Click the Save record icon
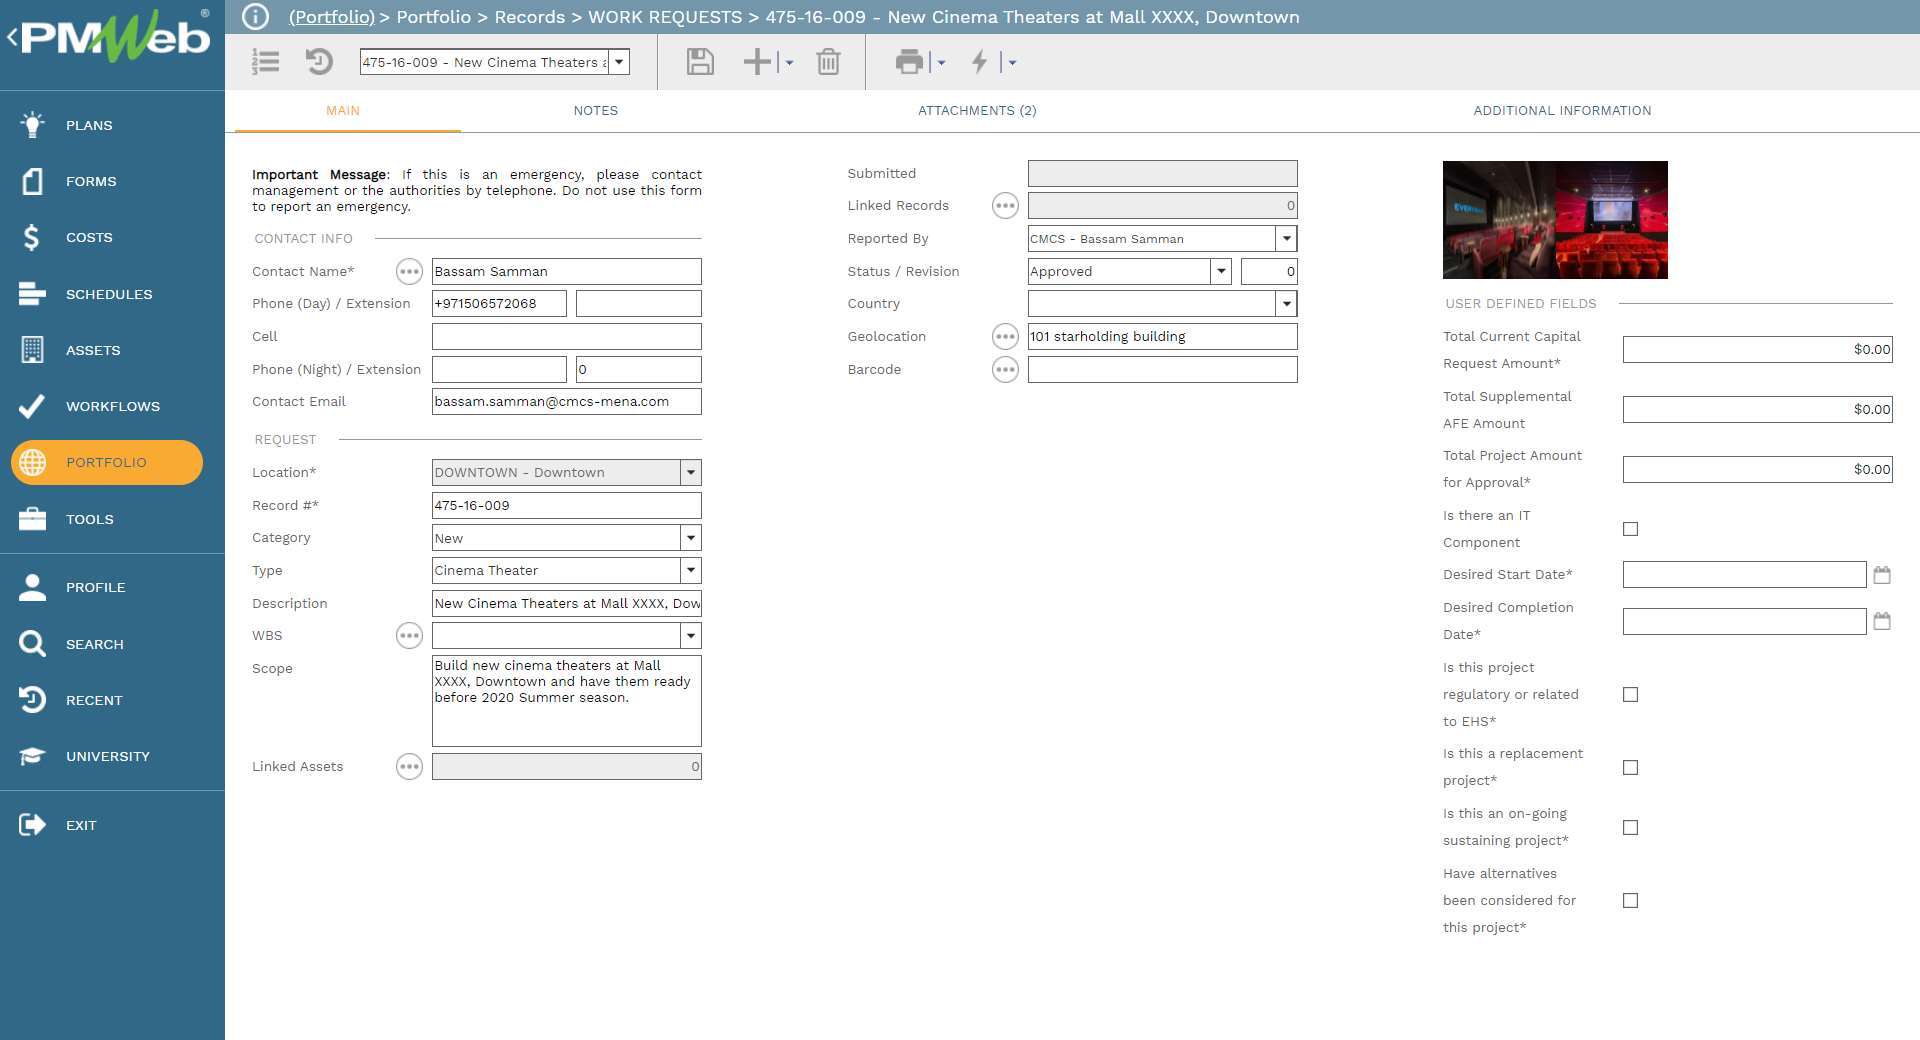Viewport: 1920px width, 1040px height. click(700, 62)
